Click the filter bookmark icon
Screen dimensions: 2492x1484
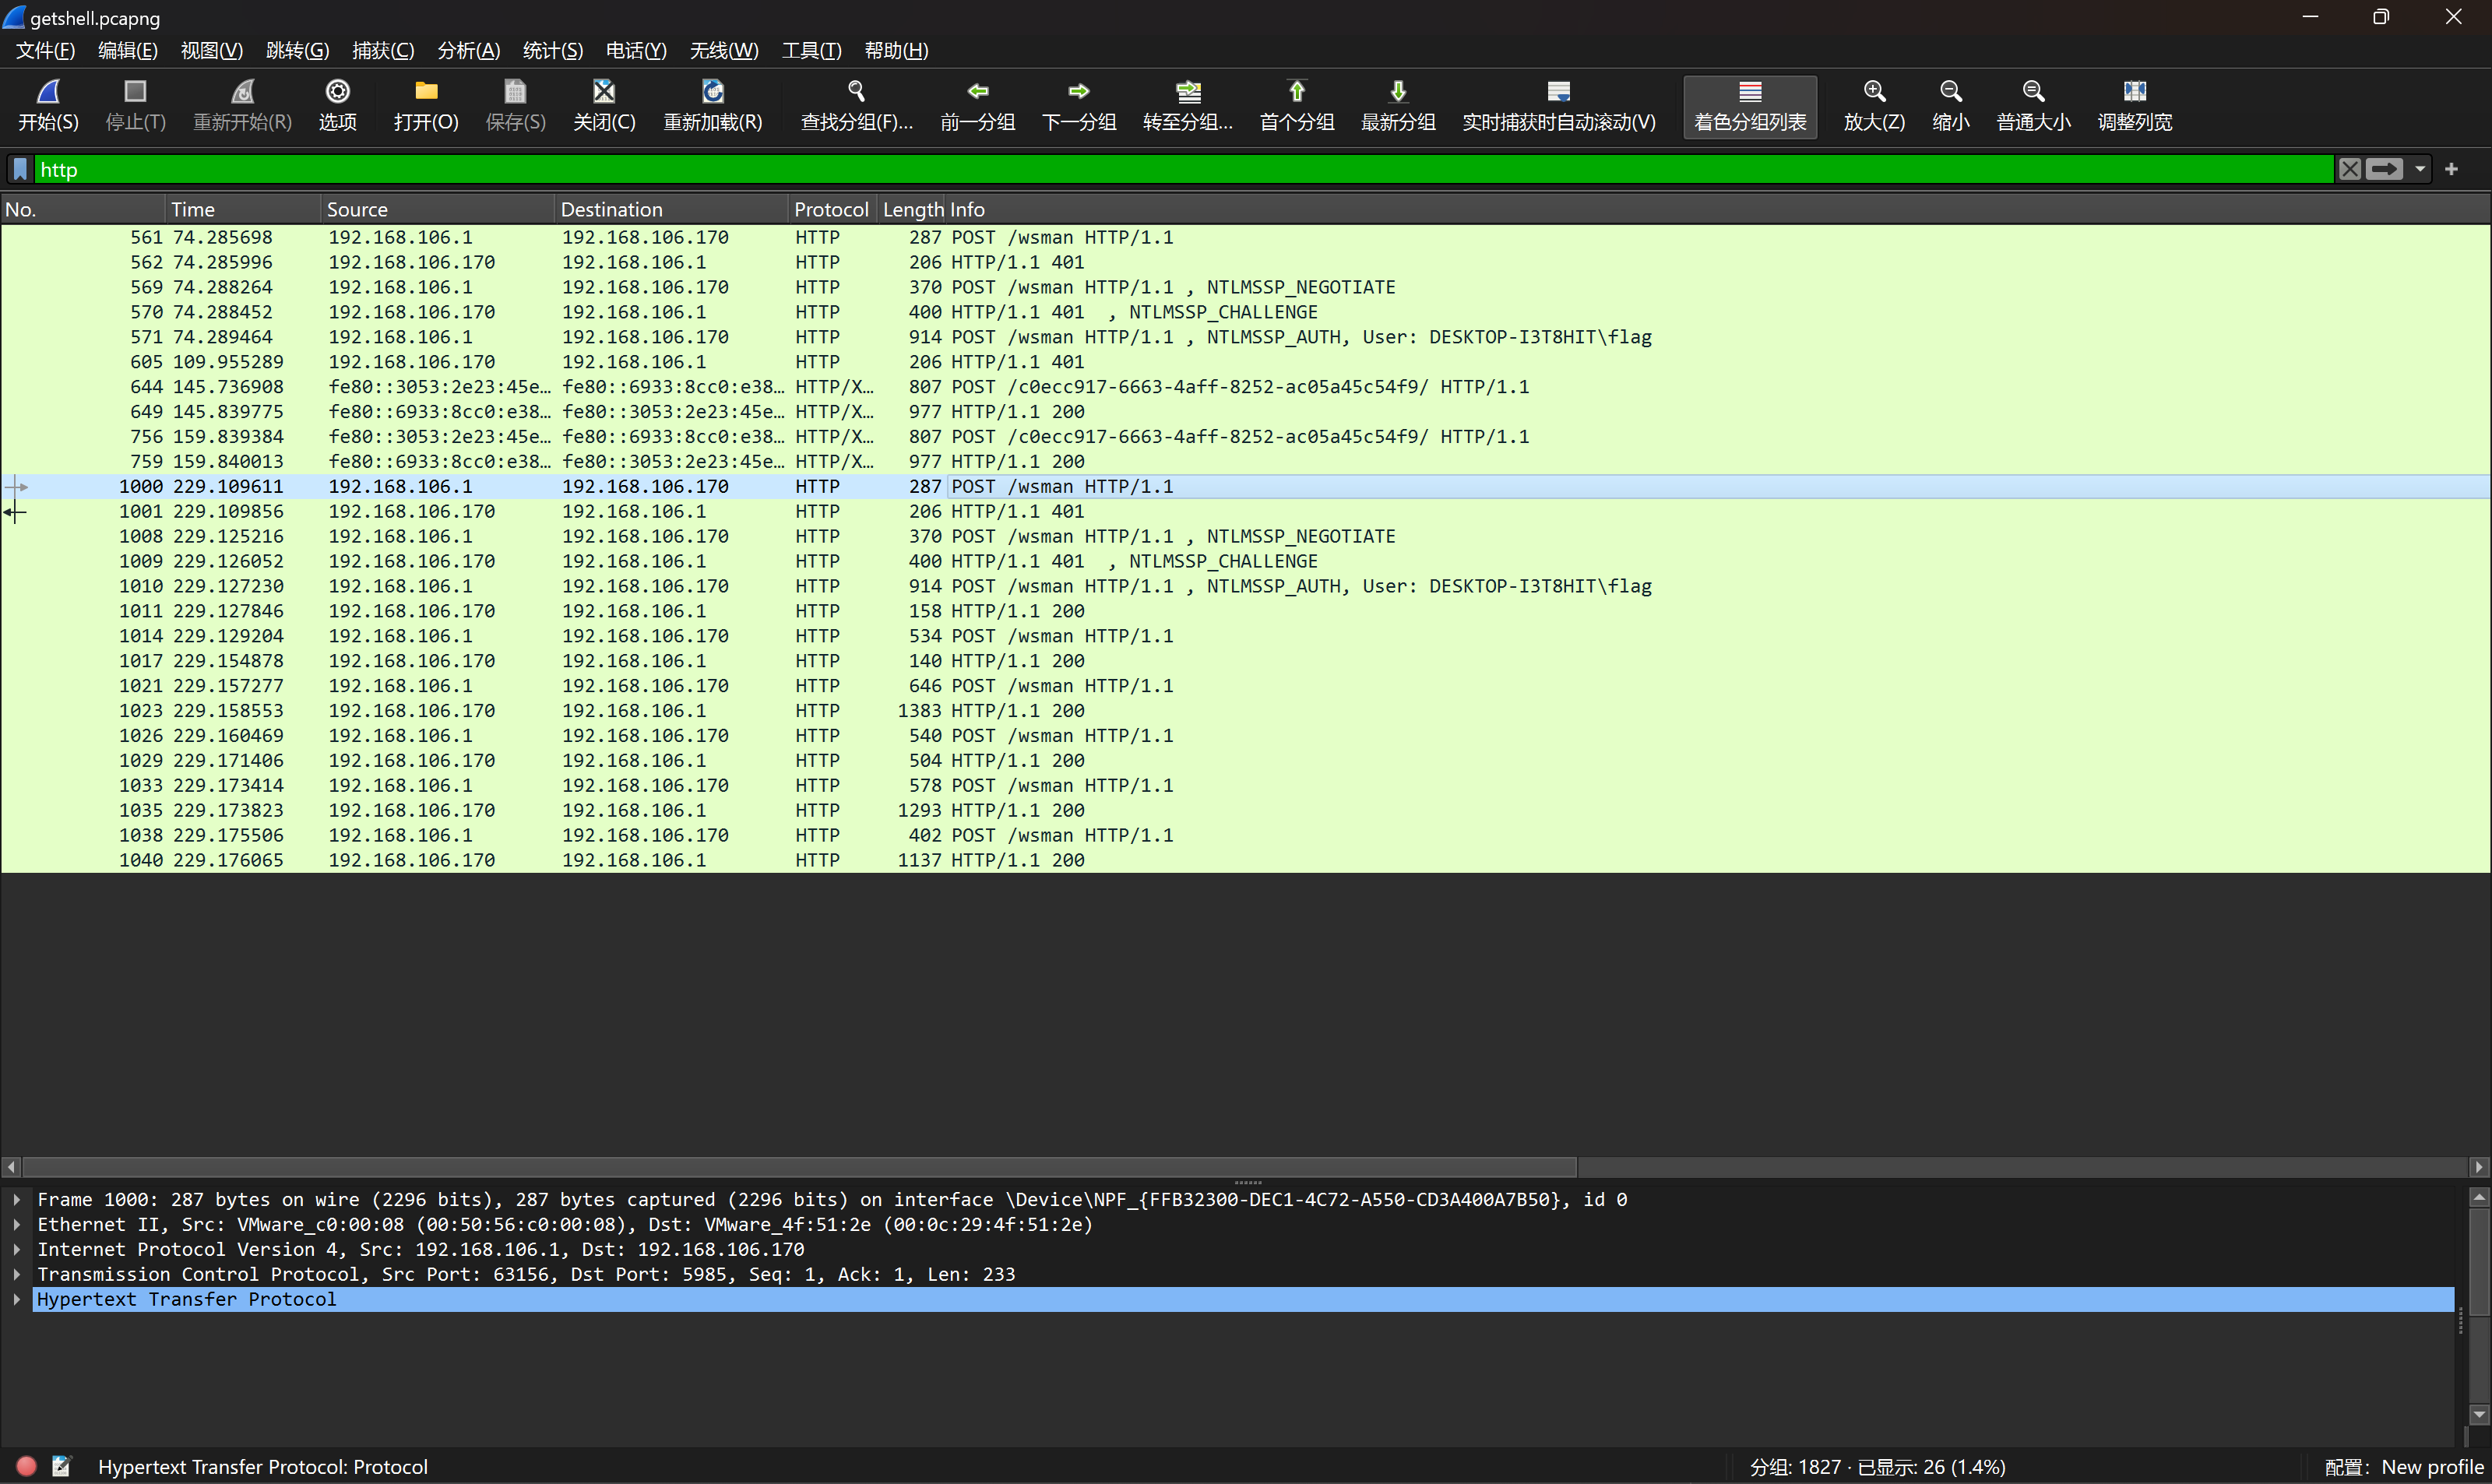[20, 169]
